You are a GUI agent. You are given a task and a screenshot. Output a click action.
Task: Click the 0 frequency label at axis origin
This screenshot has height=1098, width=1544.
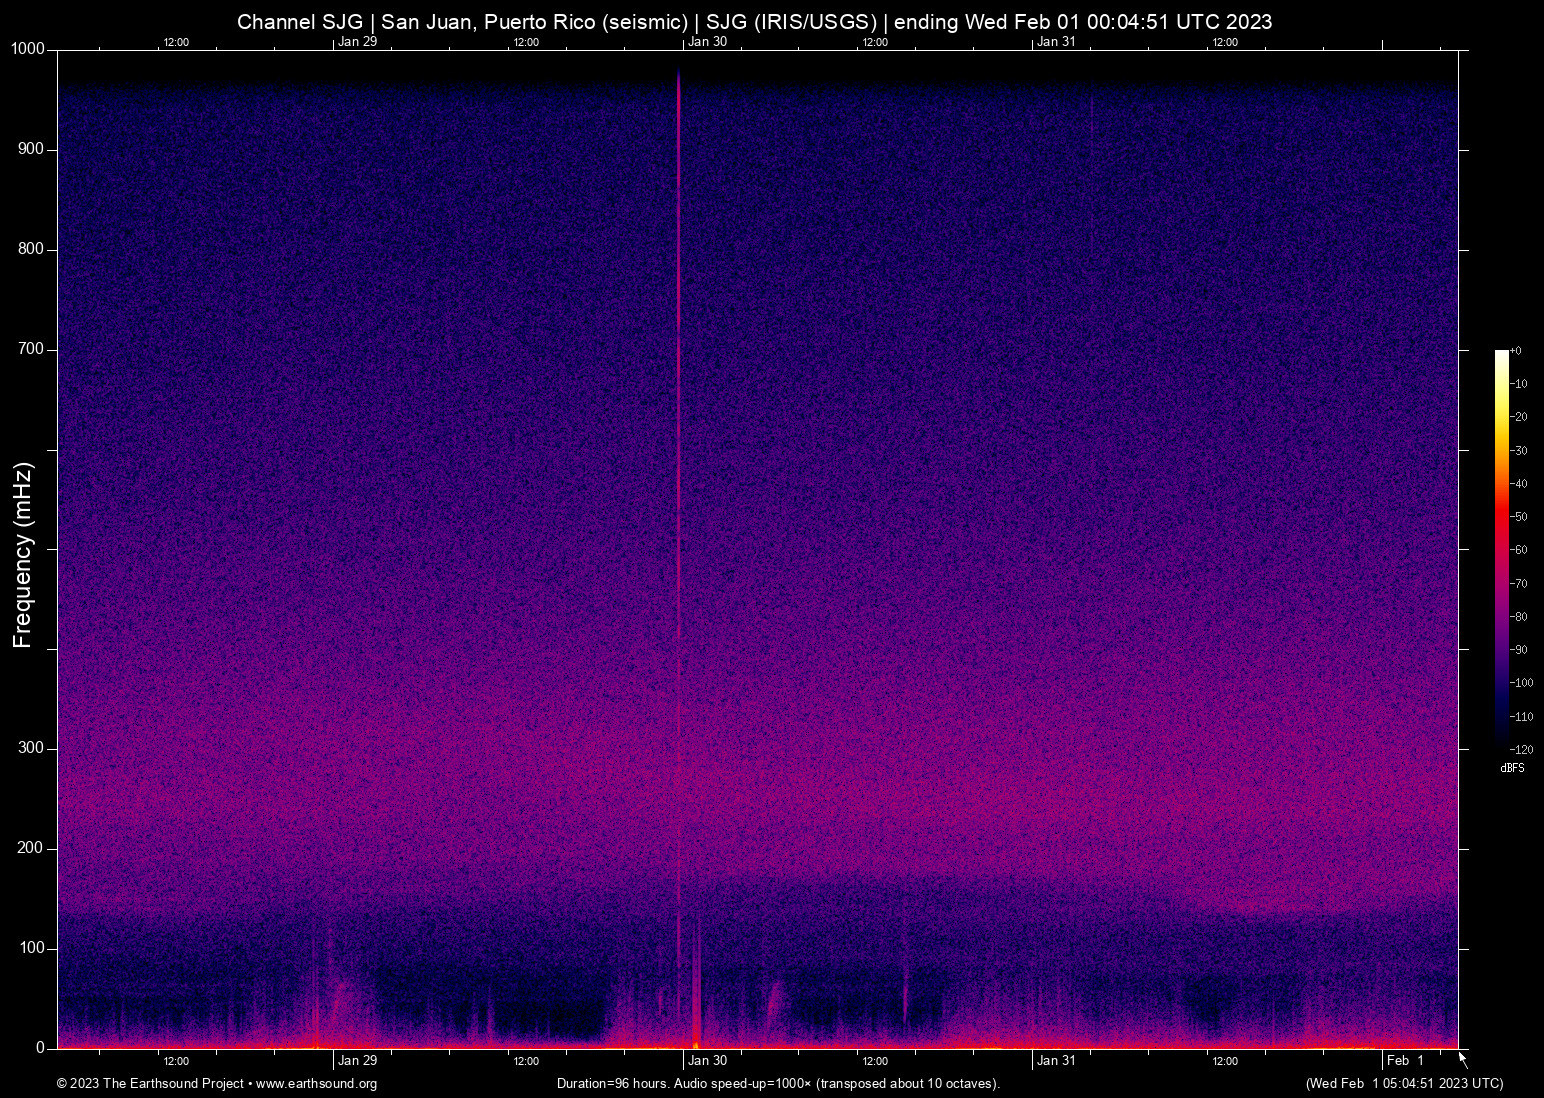(x=41, y=1048)
